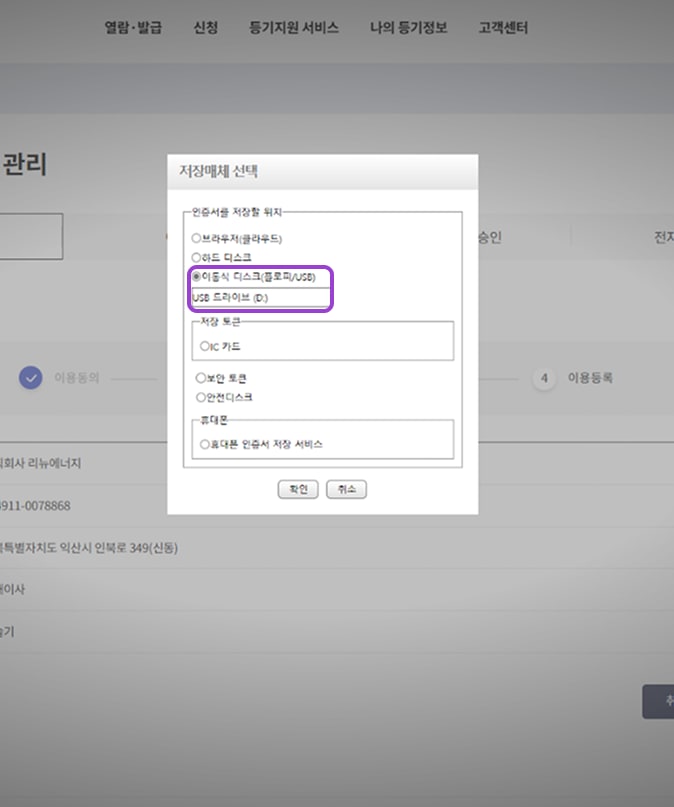Image resolution: width=674 pixels, height=807 pixels.
Task: Click the 저장매체 선택 dialog title
Action: (x=218, y=171)
